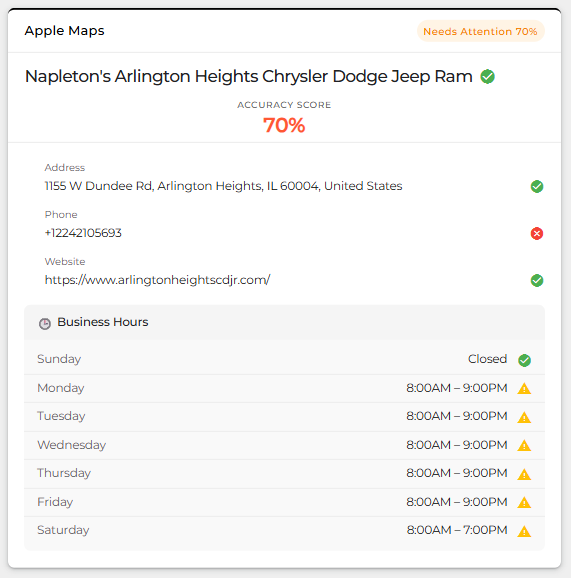
Task: Select the Apple Maps card title
Action: pos(65,31)
